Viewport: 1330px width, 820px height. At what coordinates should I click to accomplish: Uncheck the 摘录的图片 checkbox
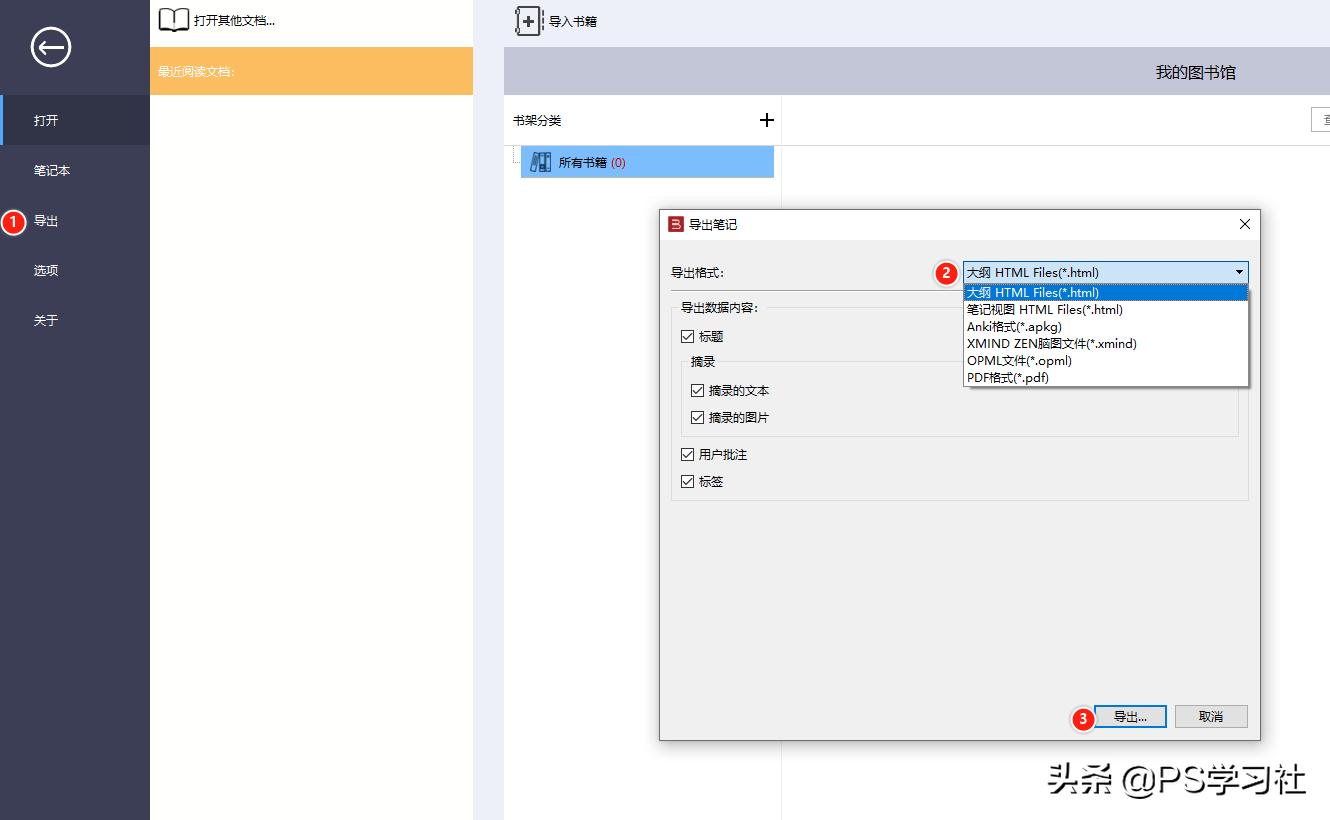(697, 418)
